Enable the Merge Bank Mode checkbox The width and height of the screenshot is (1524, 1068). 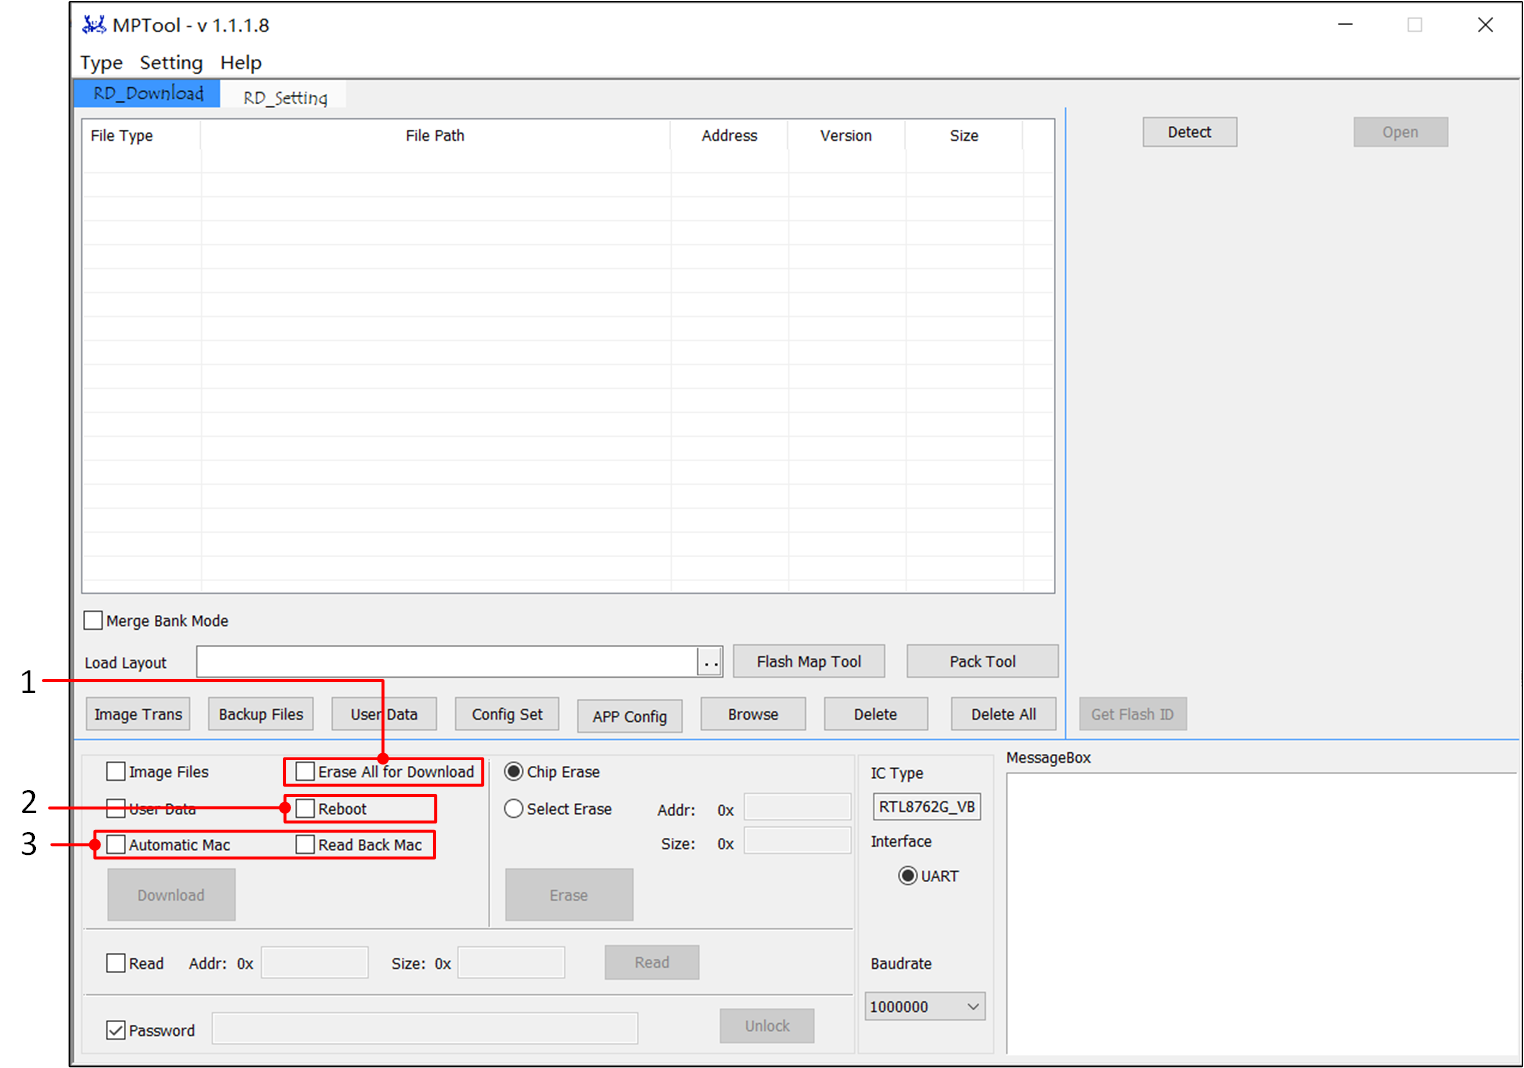94,621
